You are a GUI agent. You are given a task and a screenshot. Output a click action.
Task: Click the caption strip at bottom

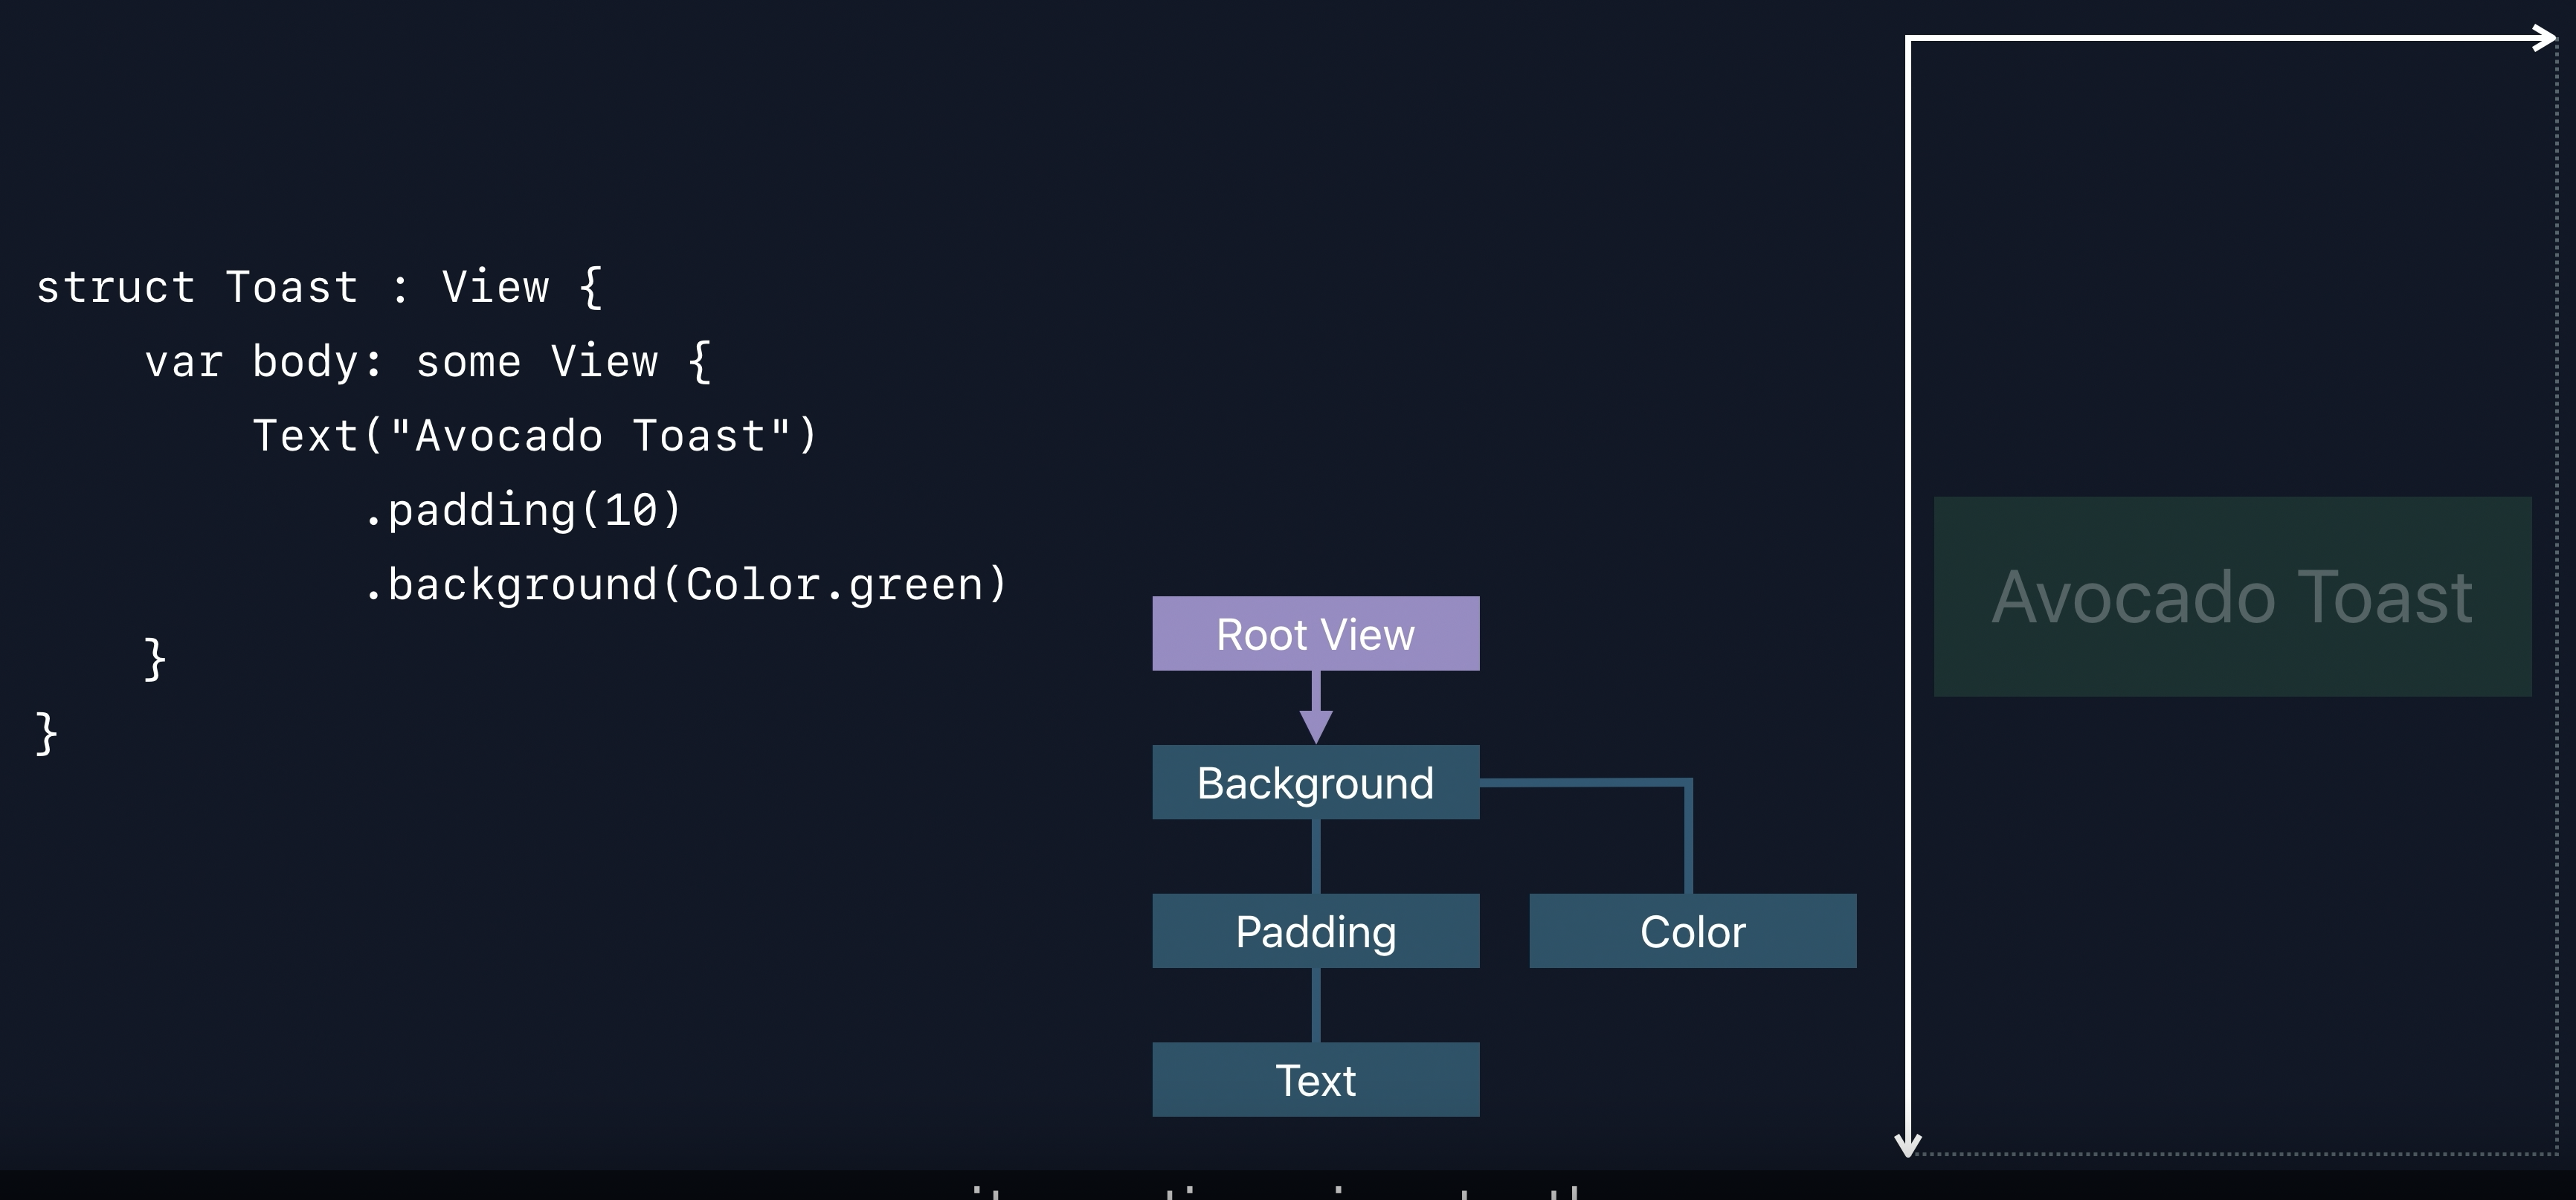(1288, 1186)
